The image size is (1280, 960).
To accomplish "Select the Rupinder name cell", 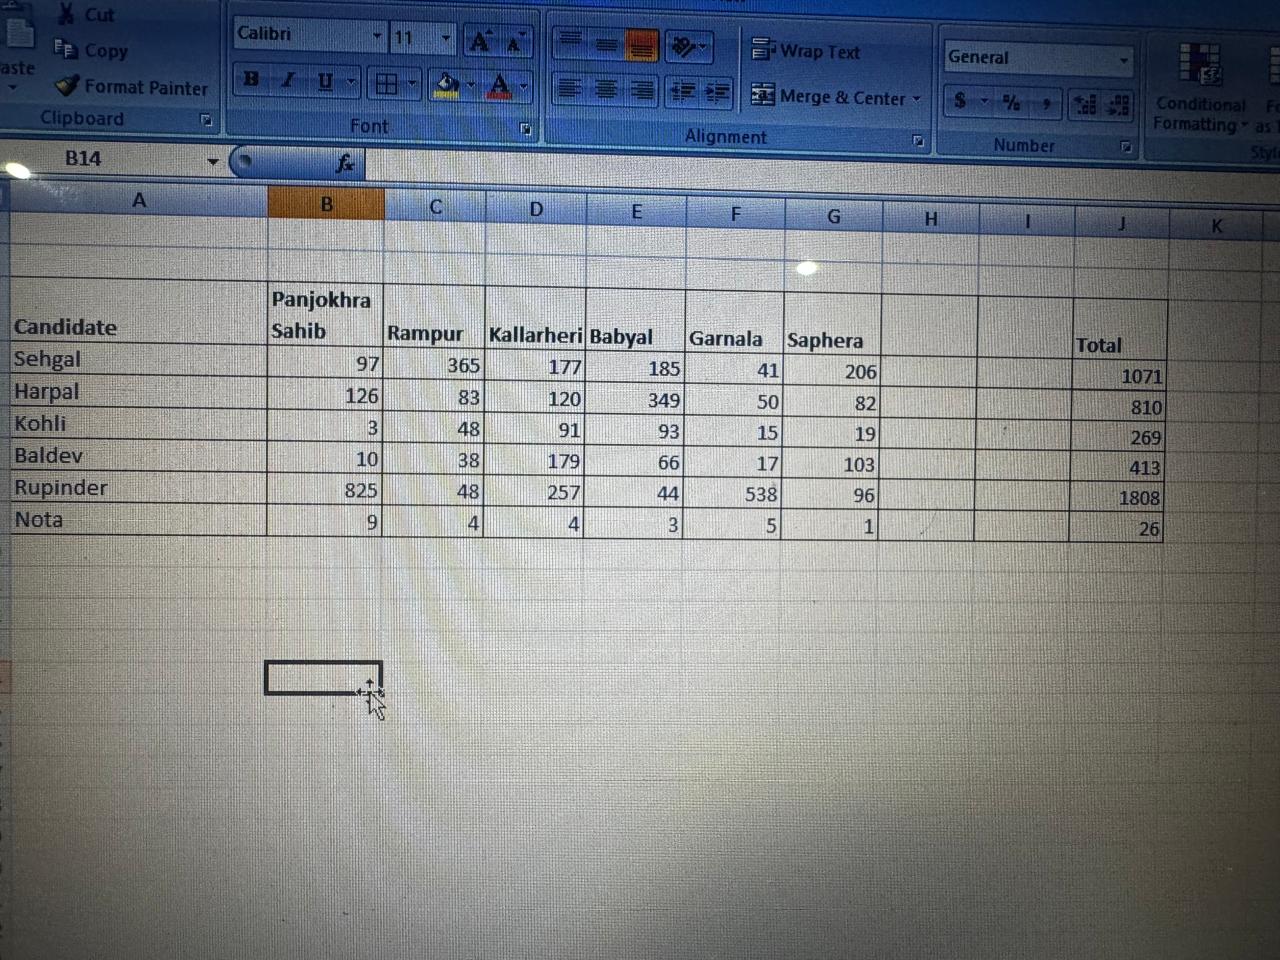I will [x=138, y=488].
